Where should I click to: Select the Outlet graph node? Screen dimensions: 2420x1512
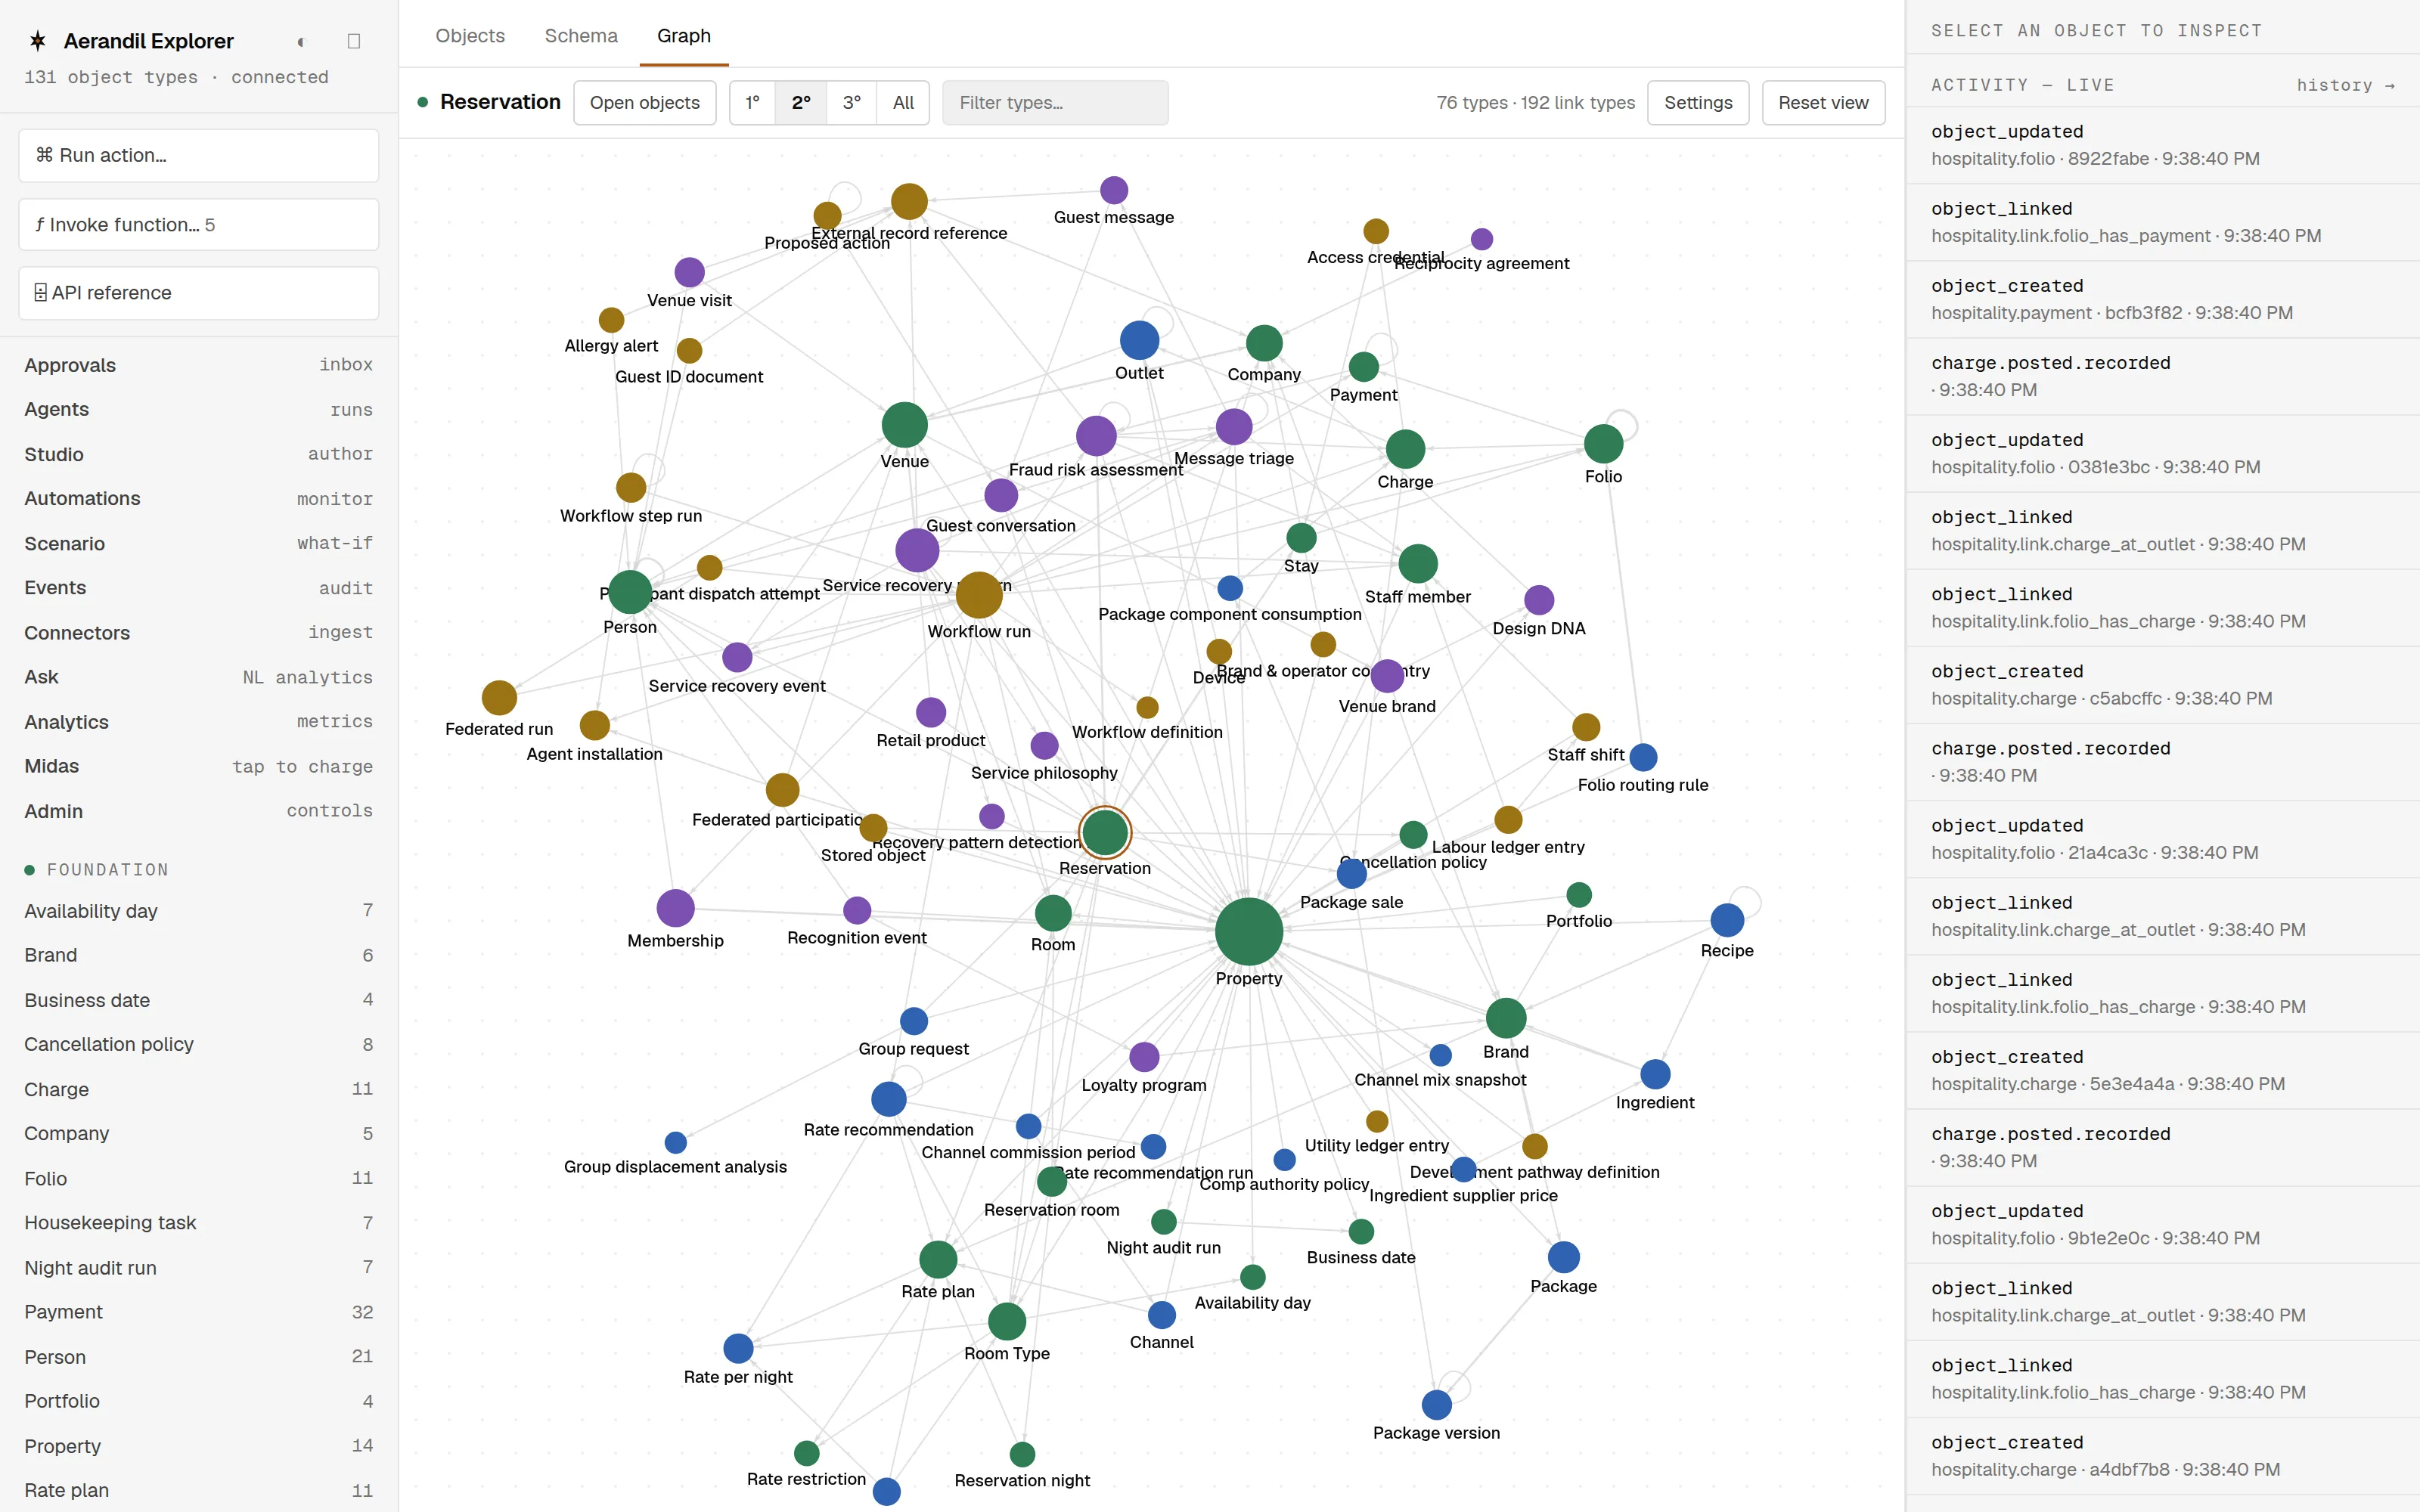1139,341
